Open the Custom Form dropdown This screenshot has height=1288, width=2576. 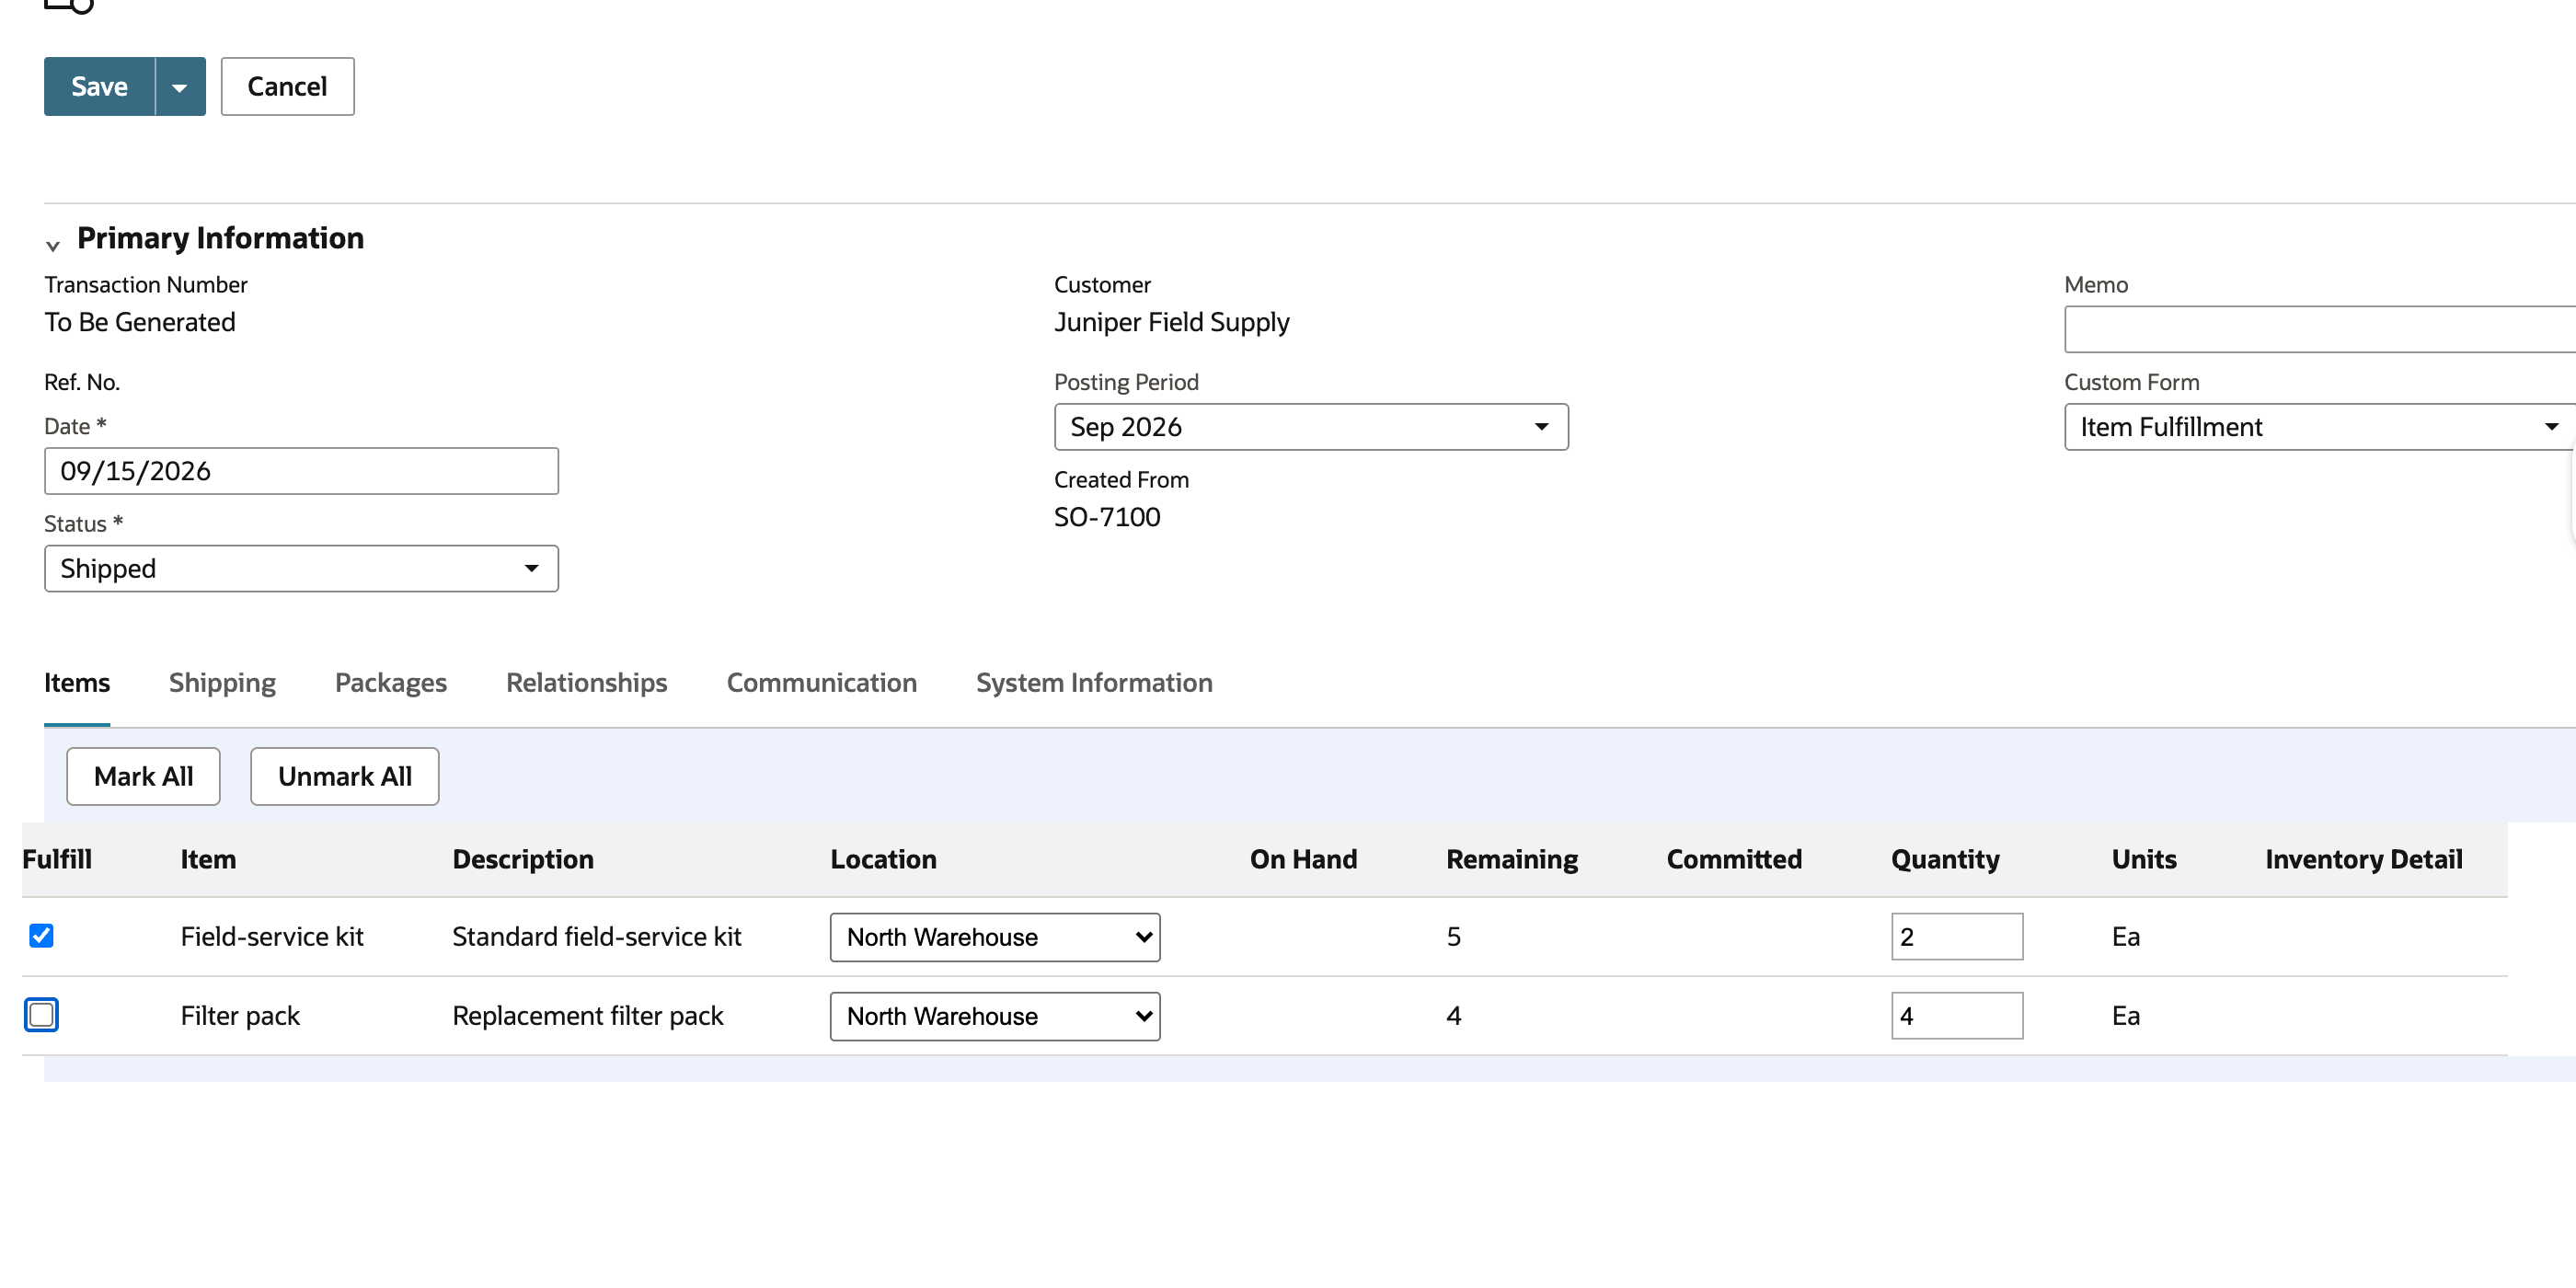[2320, 427]
